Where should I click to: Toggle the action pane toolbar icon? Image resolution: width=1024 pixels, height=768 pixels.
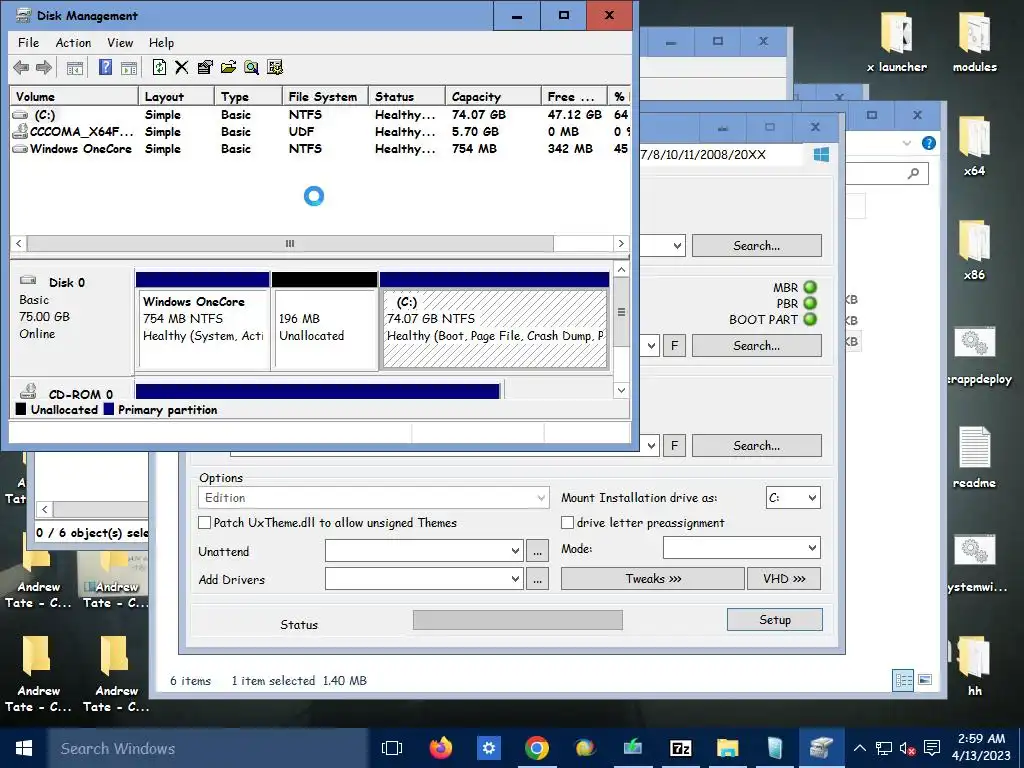coord(129,67)
